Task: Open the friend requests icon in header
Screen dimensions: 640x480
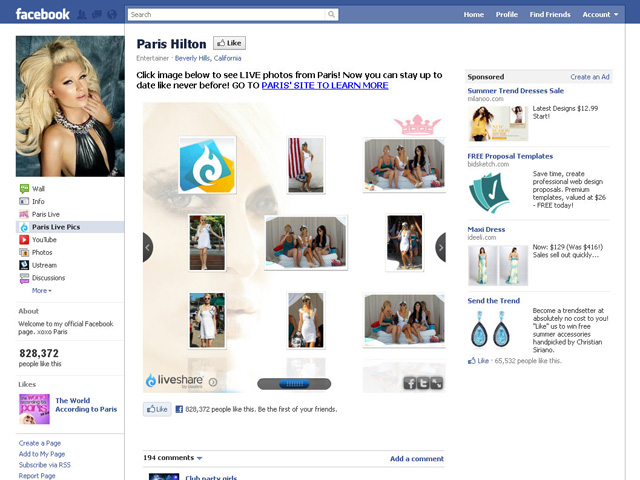Action: 82,15
